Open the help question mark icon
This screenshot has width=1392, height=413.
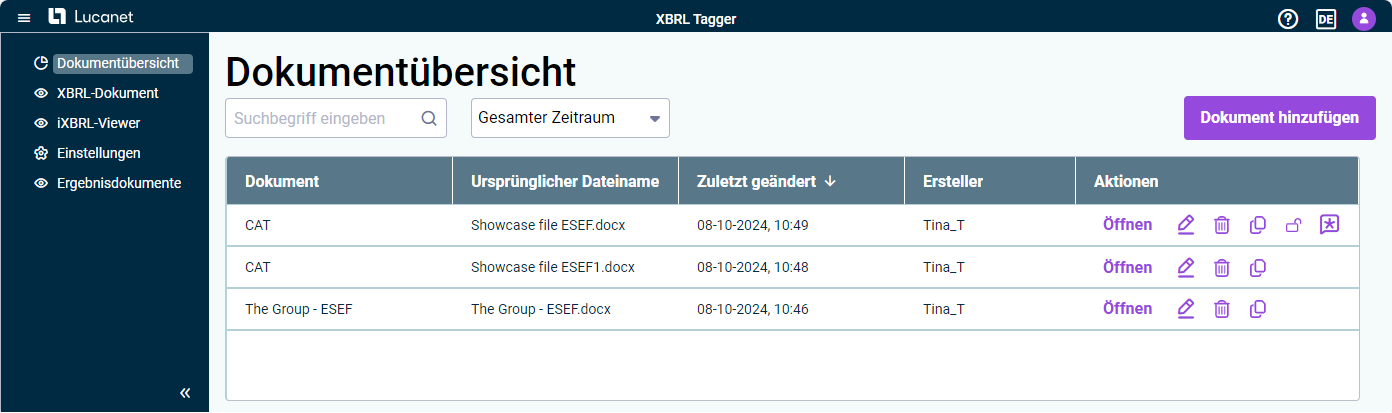tap(1288, 18)
